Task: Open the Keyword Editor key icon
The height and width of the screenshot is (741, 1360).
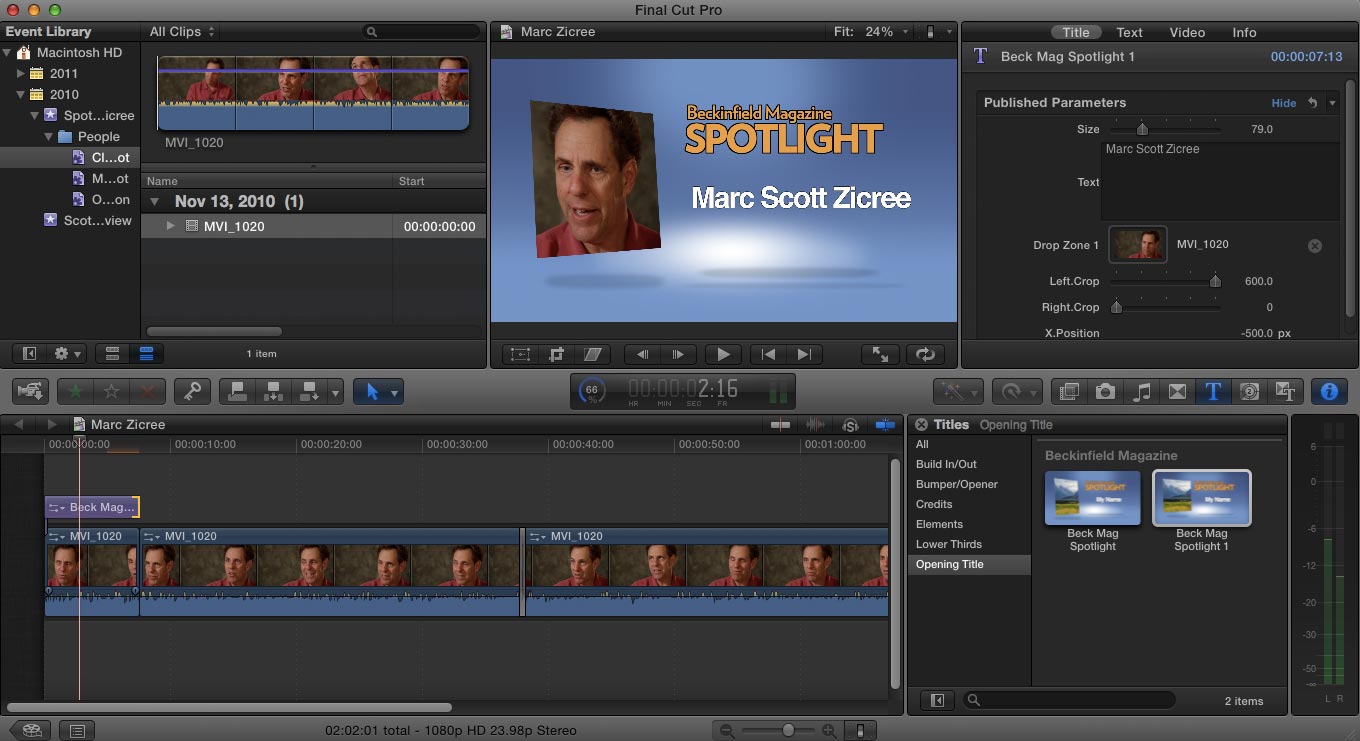Action: click(x=192, y=391)
